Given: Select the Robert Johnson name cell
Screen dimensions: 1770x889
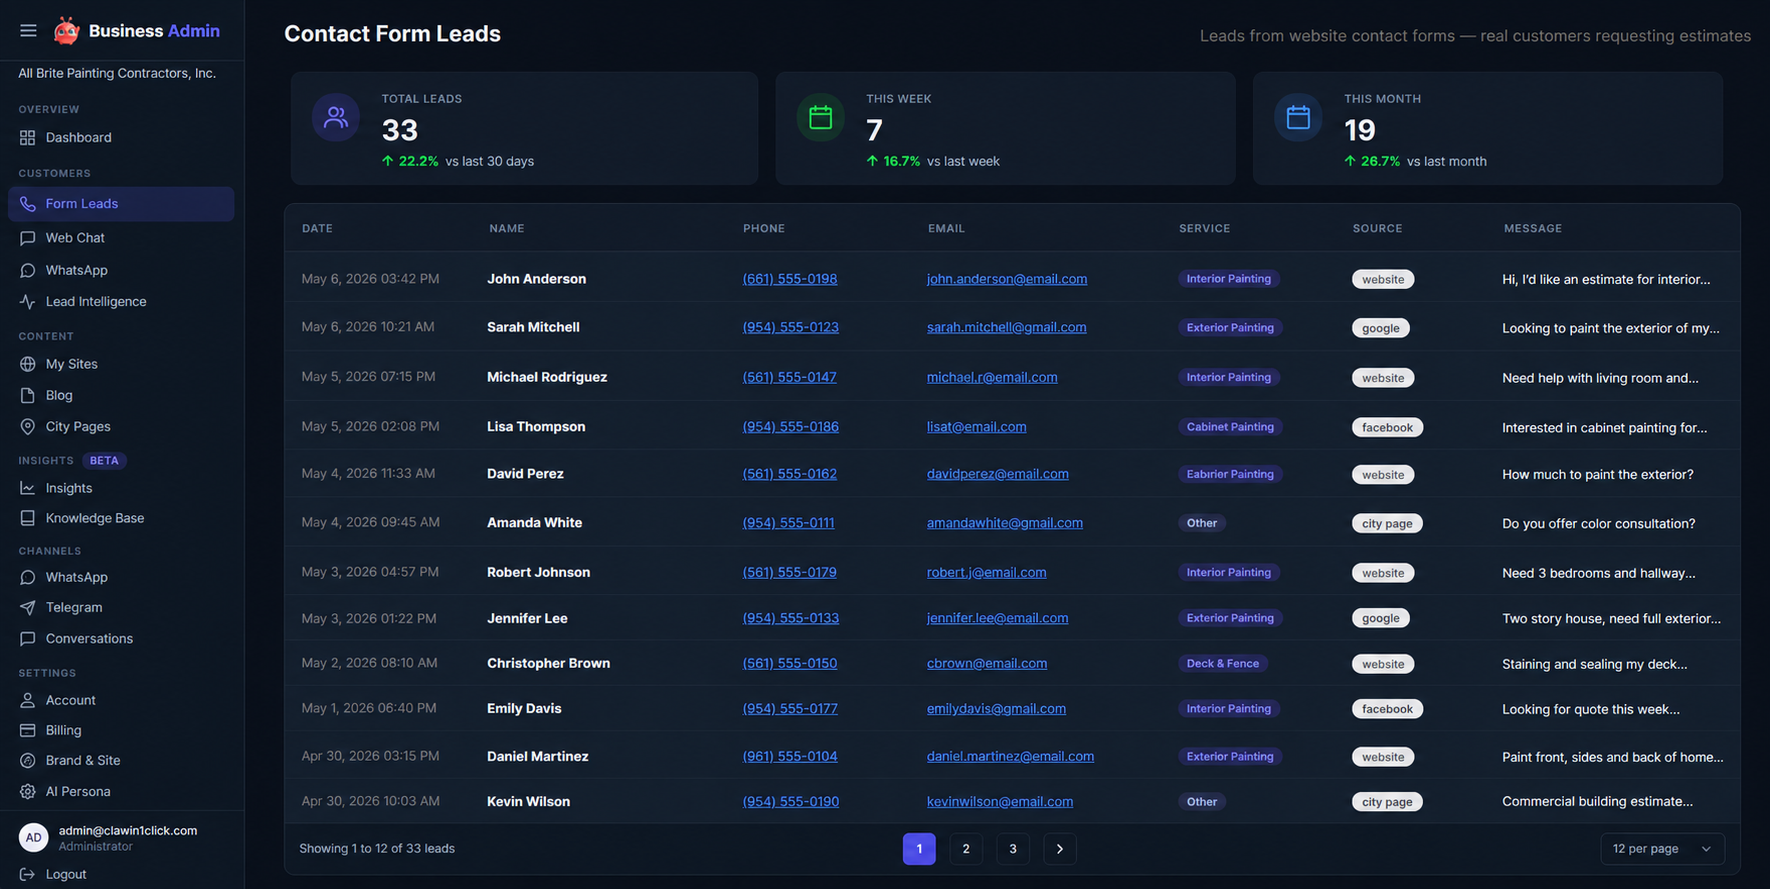Looking at the screenshot, I should coord(538,573).
